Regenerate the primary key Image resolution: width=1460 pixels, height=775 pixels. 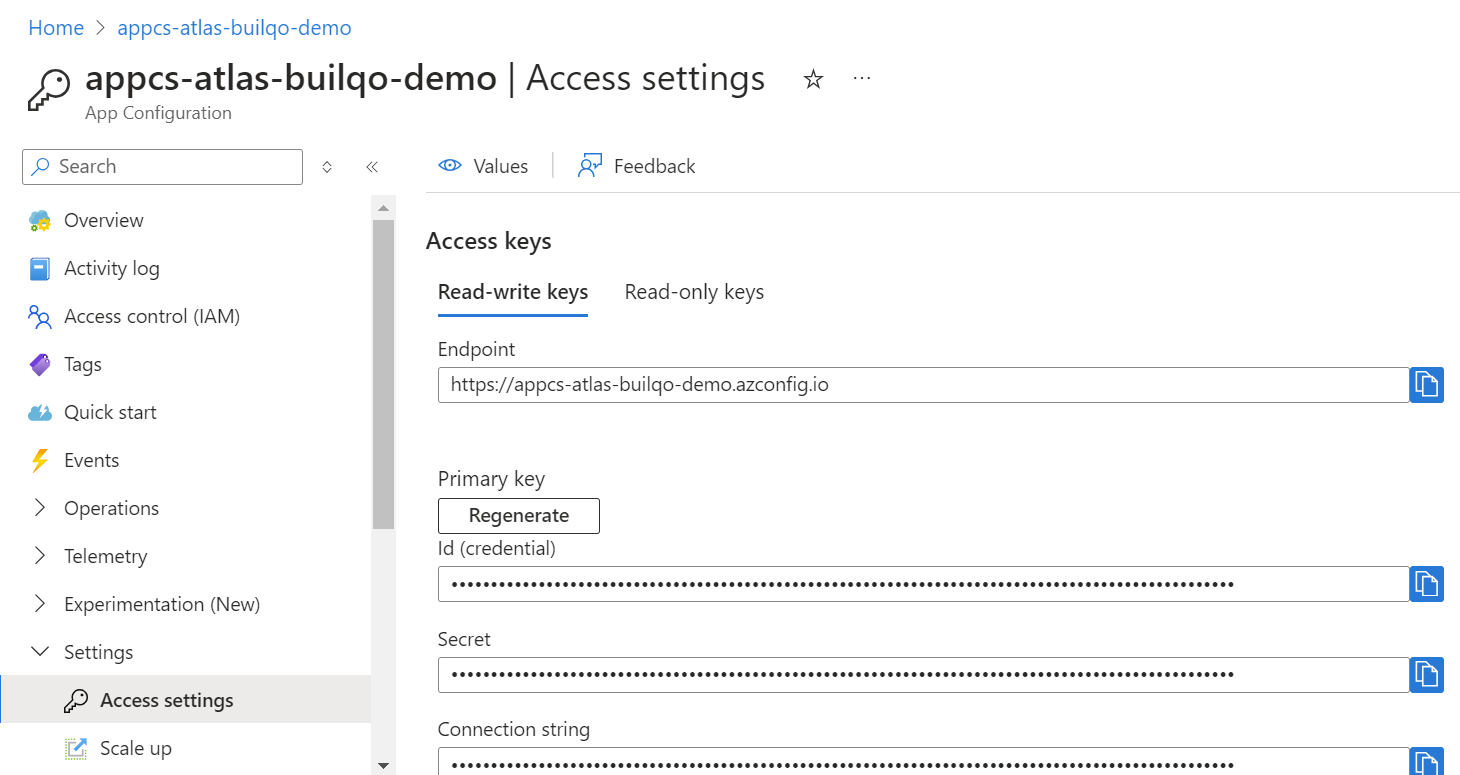click(518, 516)
